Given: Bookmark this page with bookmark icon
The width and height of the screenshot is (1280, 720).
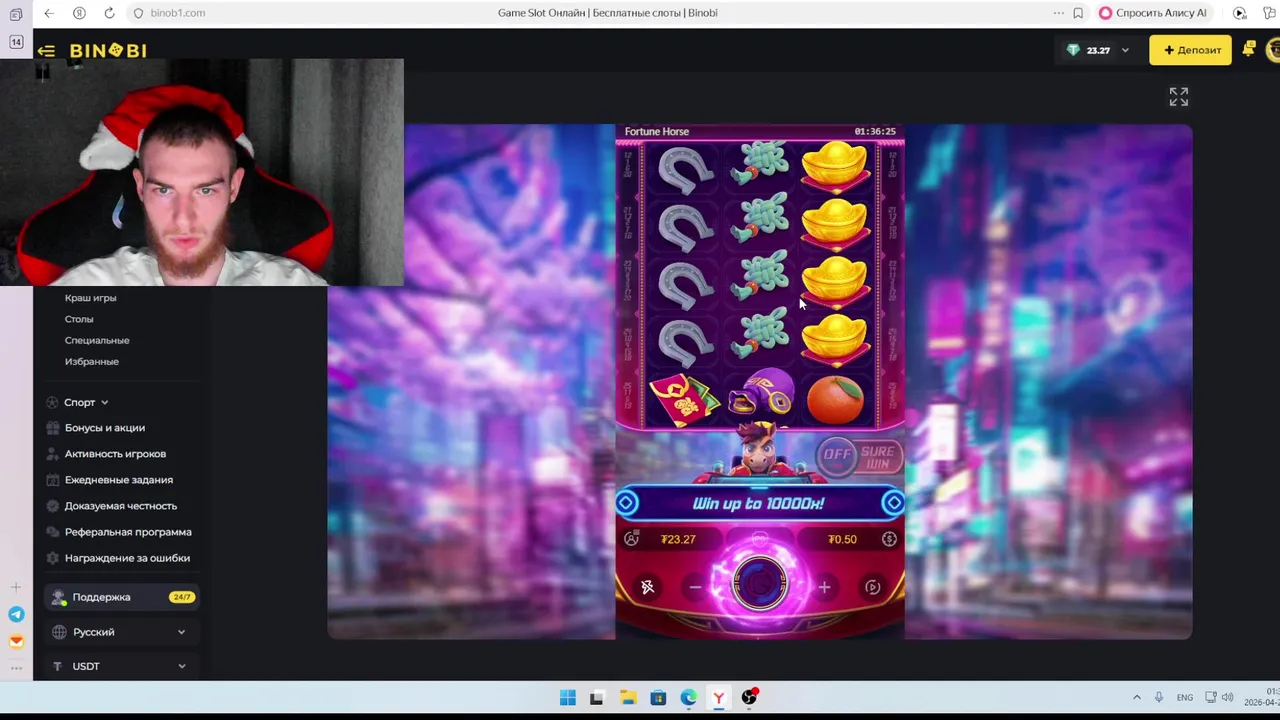Looking at the screenshot, I should point(1078,13).
